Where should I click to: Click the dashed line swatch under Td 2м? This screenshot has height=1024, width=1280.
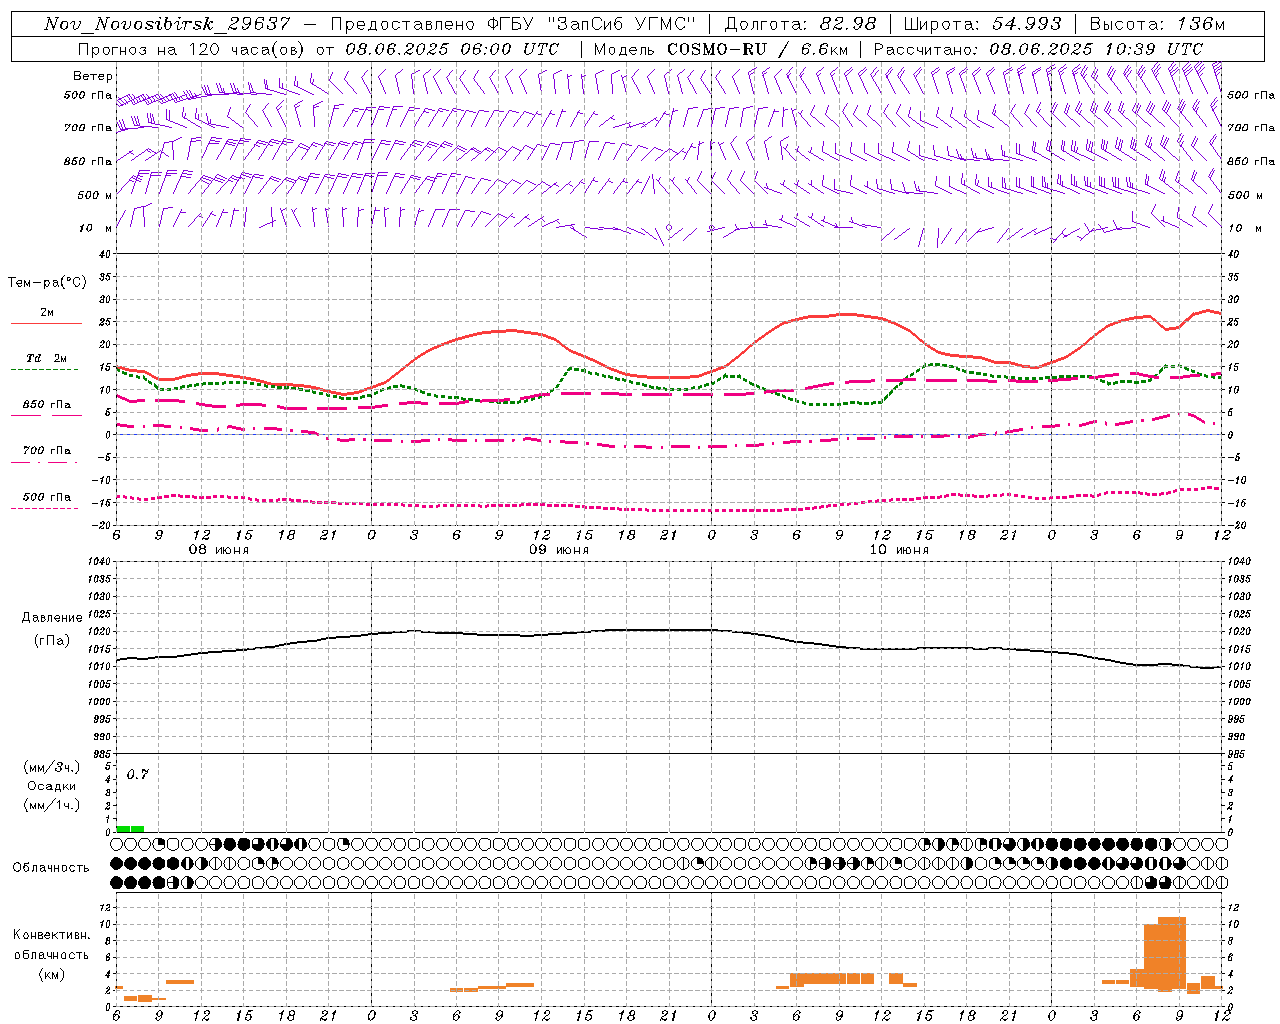click(x=46, y=370)
